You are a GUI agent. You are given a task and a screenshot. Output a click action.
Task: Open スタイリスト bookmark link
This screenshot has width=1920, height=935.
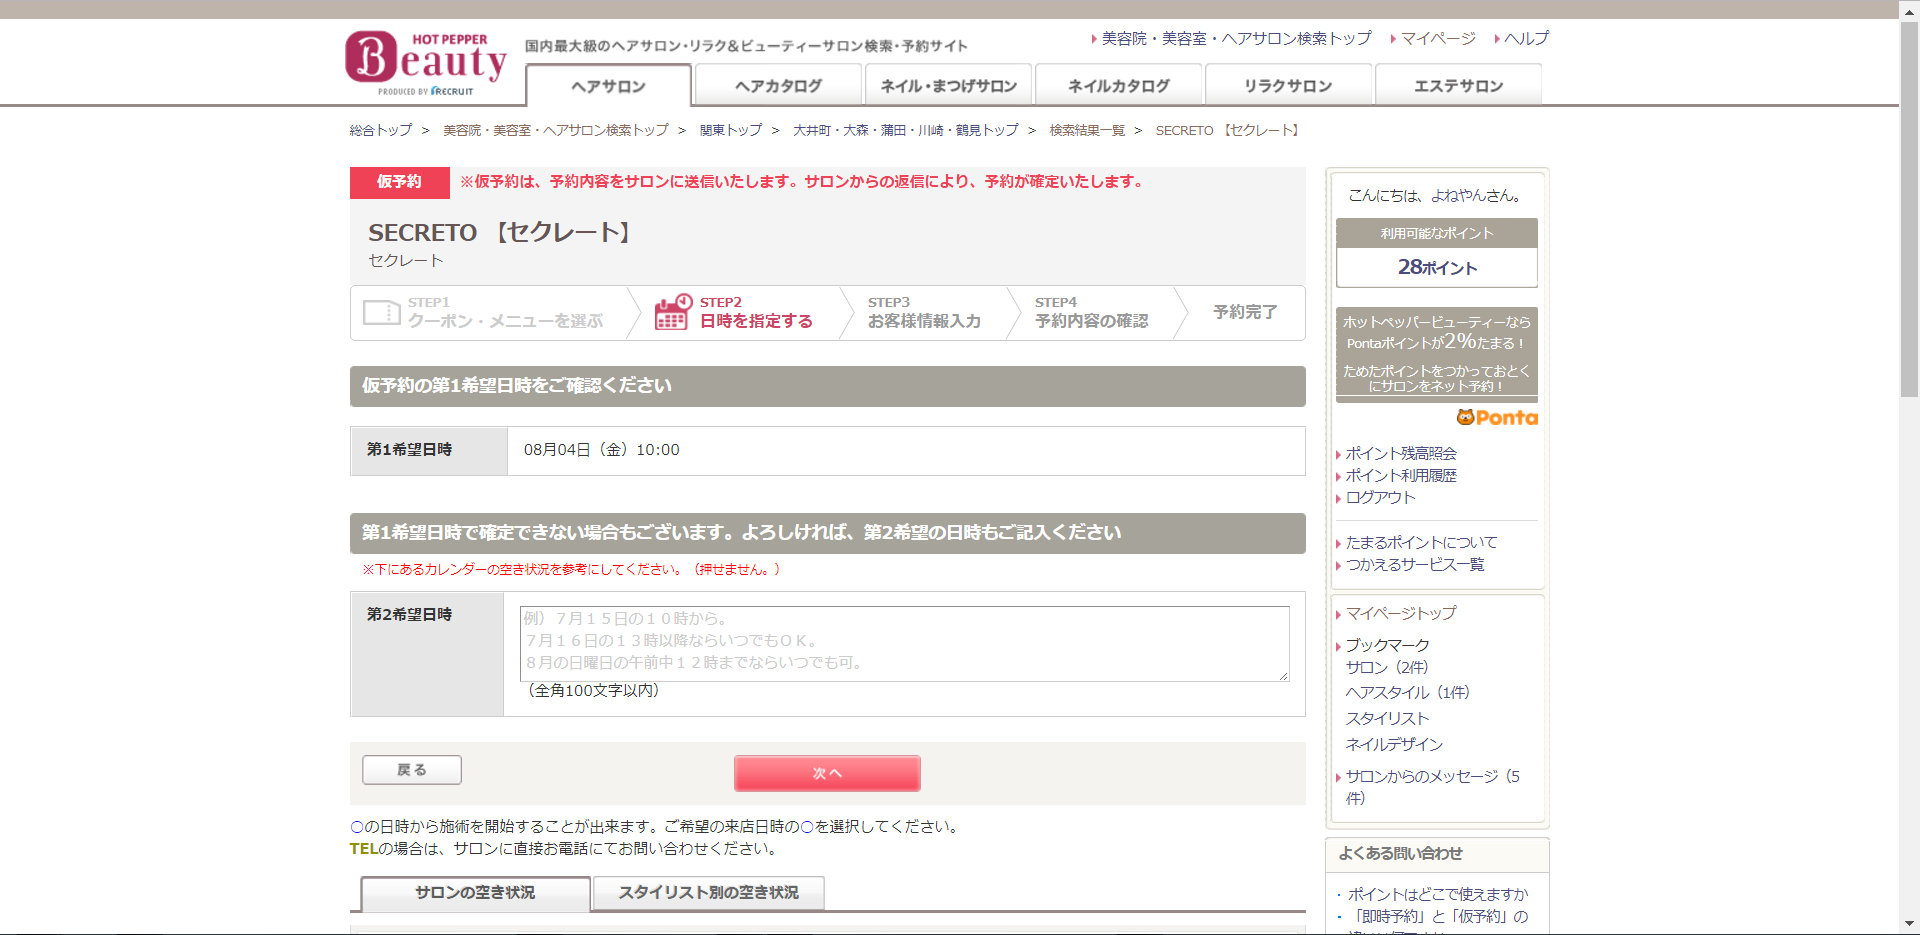point(1387,718)
